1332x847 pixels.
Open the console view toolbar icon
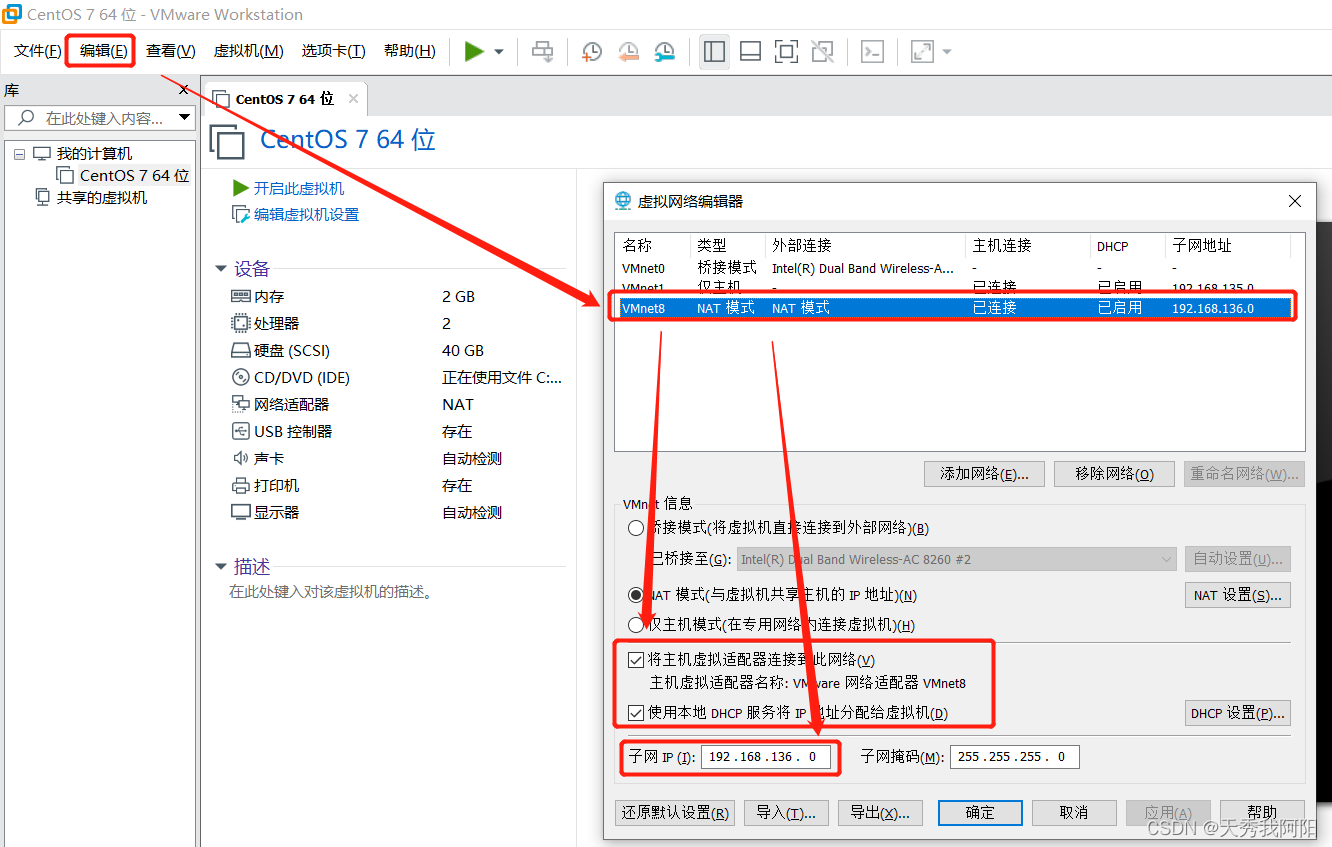[x=872, y=51]
